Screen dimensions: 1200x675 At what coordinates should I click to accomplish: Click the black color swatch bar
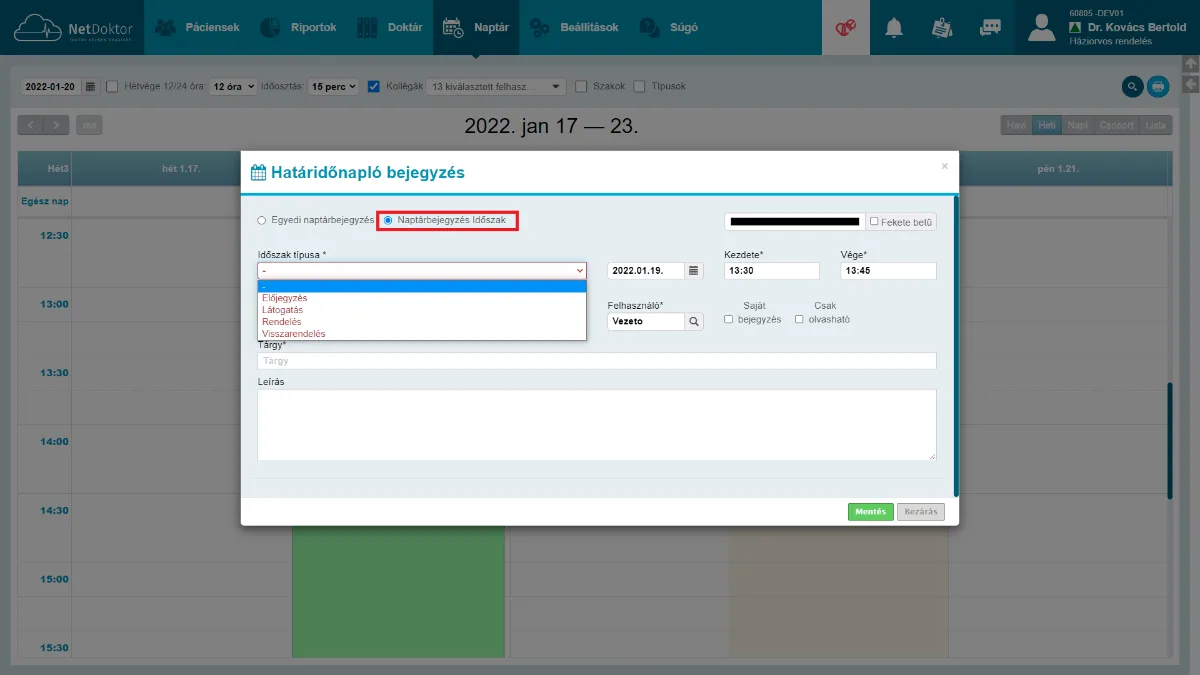[795, 222]
